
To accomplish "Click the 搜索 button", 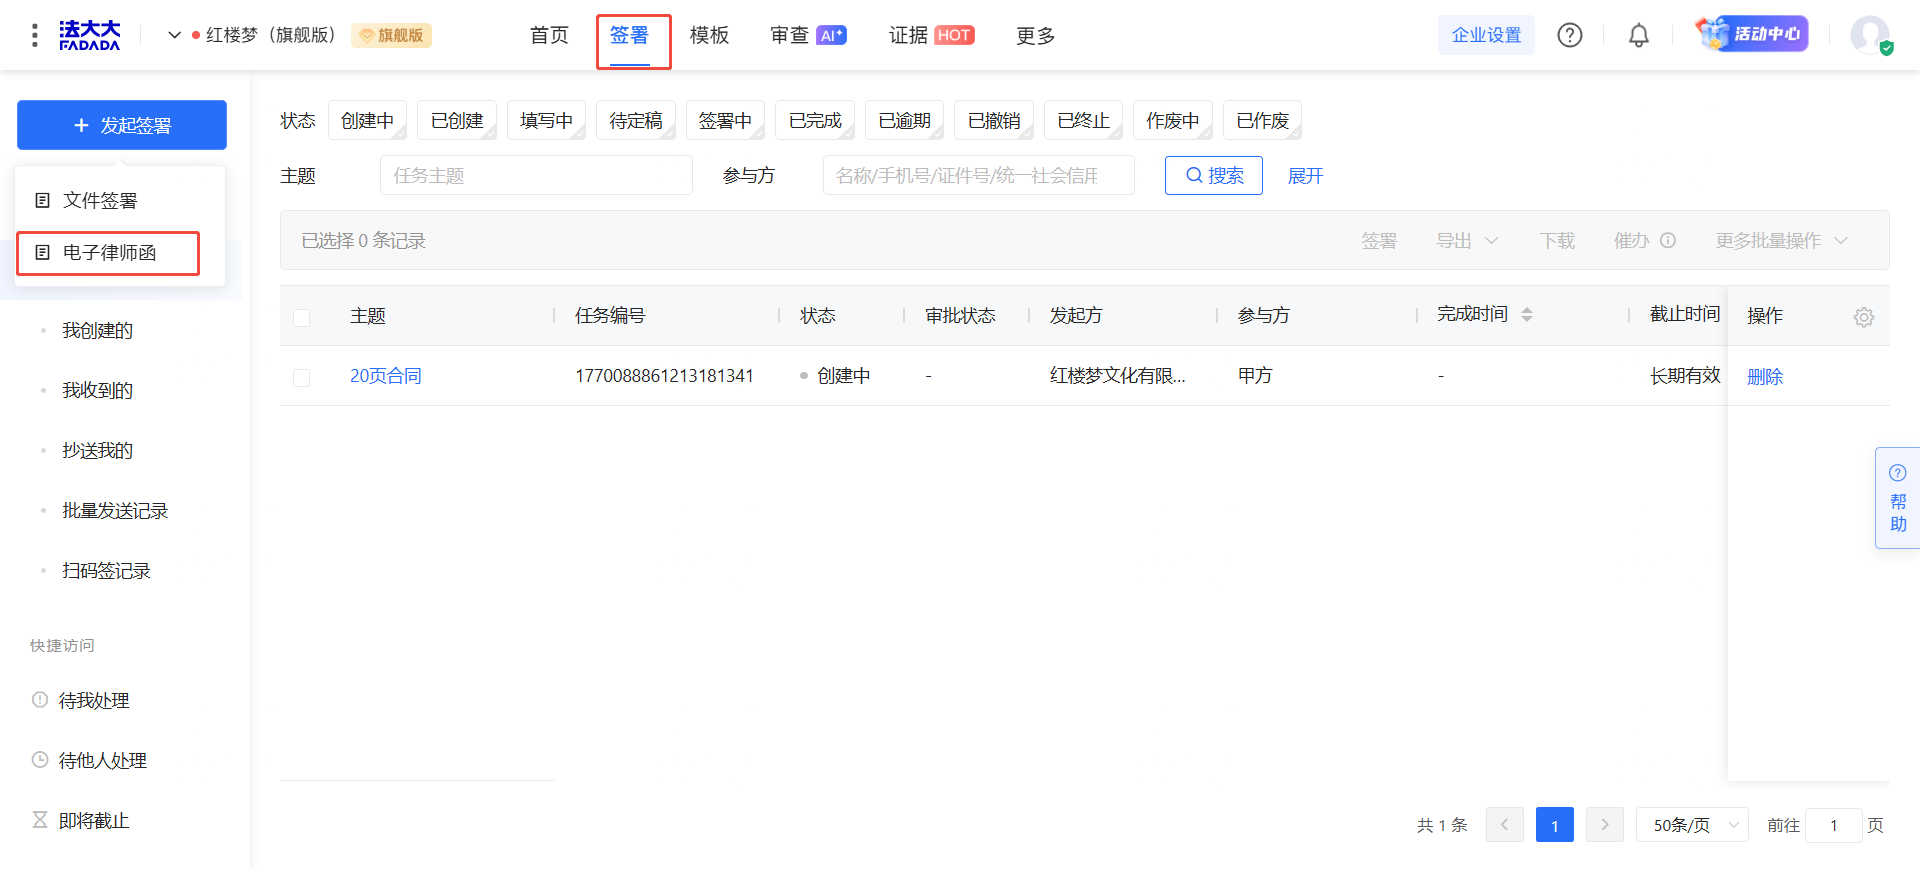I will [x=1214, y=176].
